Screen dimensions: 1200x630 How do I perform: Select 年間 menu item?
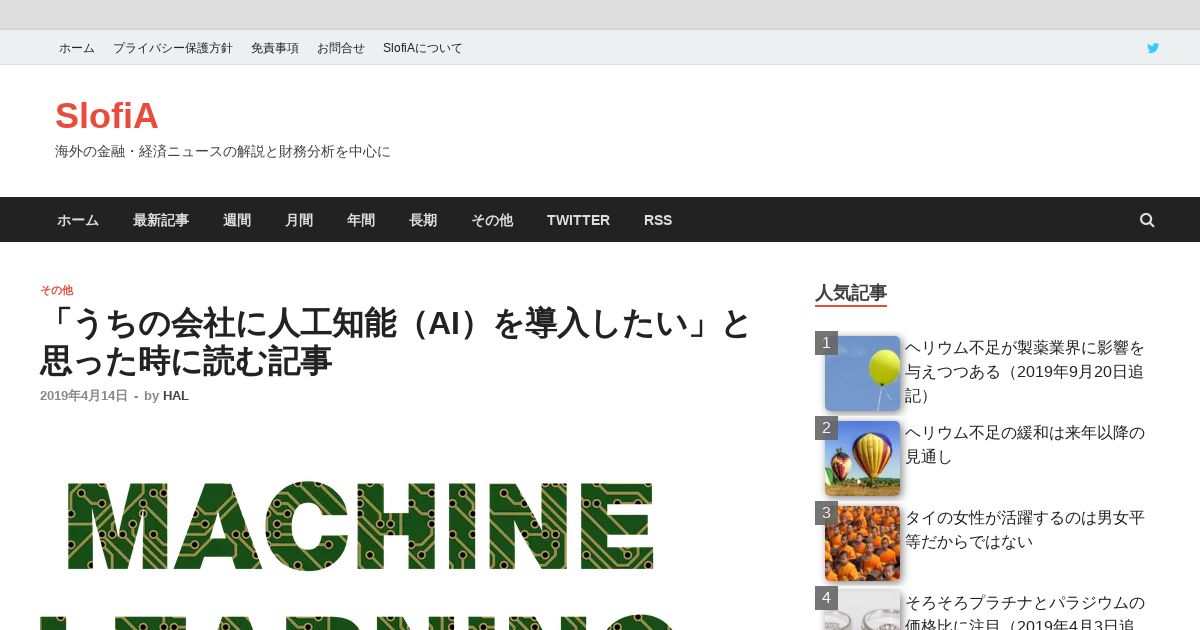[x=361, y=220]
